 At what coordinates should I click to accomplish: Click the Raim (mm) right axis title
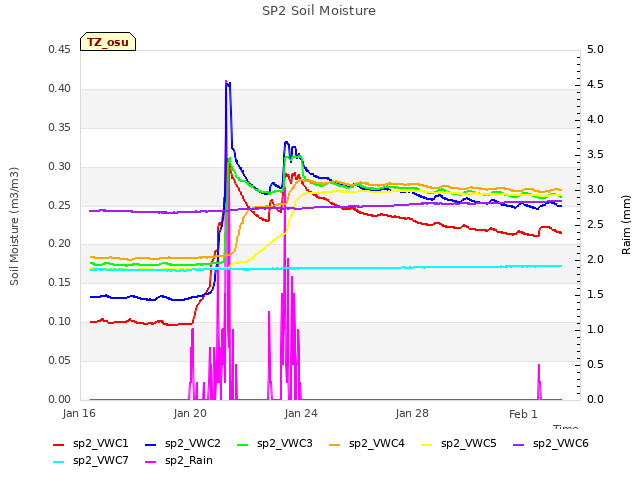tap(626, 225)
